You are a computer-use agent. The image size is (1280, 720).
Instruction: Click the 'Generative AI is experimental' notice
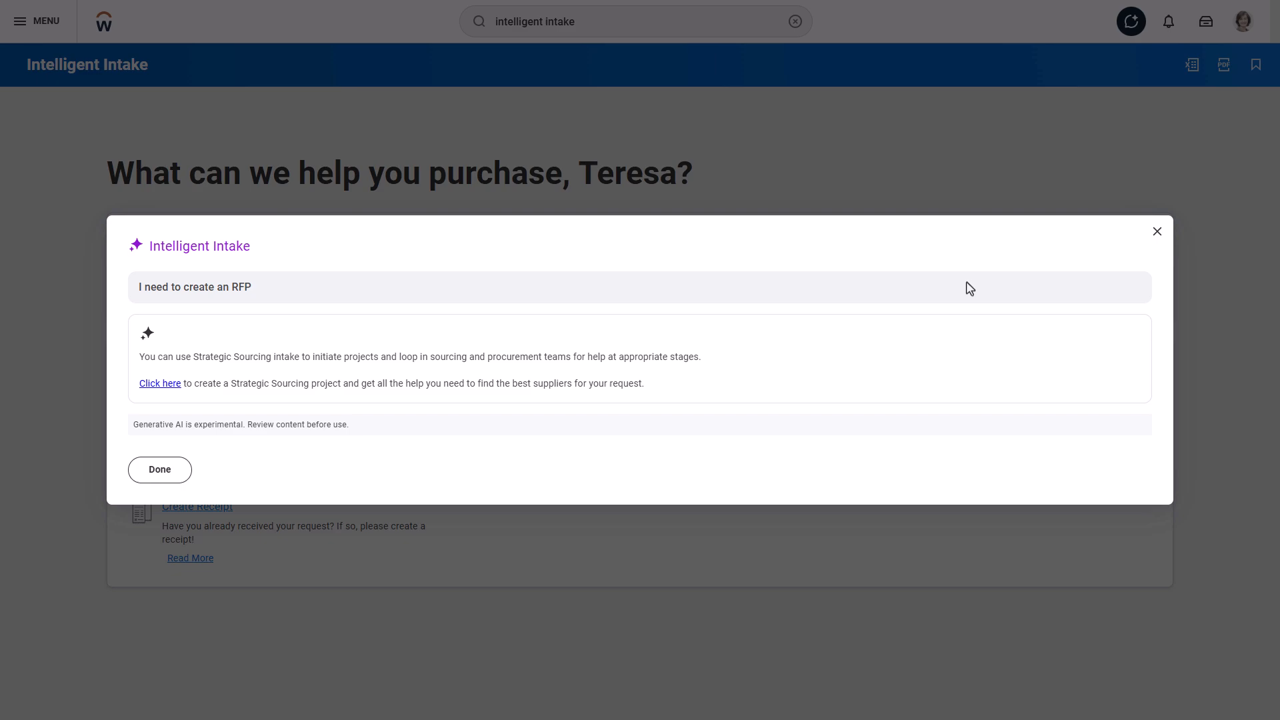tap(640, 424)
